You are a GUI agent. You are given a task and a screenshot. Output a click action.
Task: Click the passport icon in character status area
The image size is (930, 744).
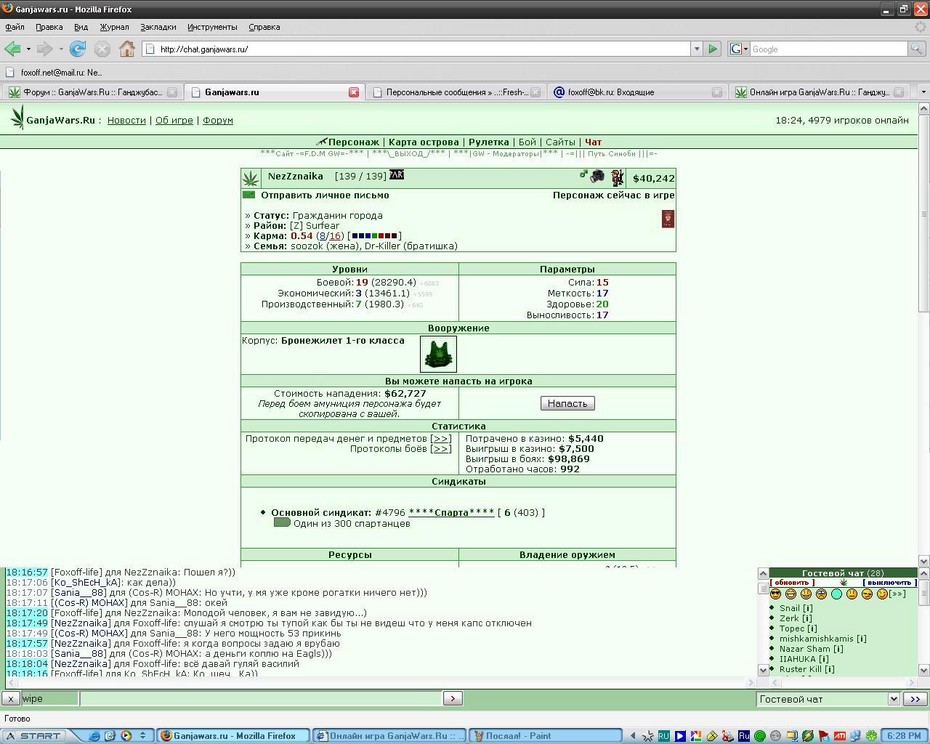[668, 219]
